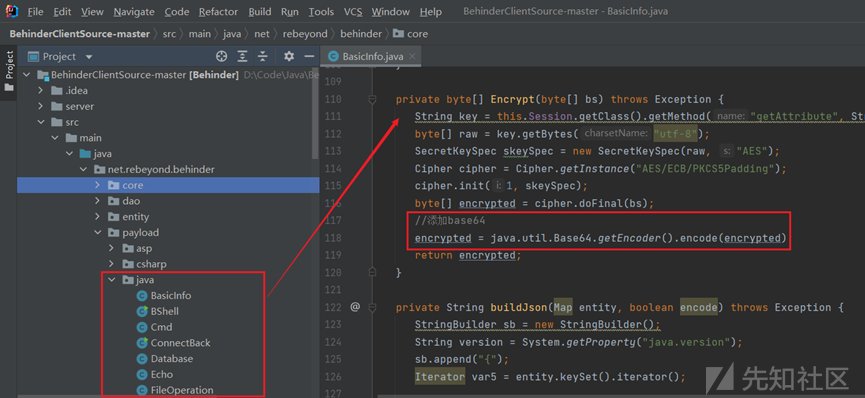Viewport: 865px width, 398px height.
Task: Switch to the BasicInfo.java editor tab
Action: (x=372, y=56)
